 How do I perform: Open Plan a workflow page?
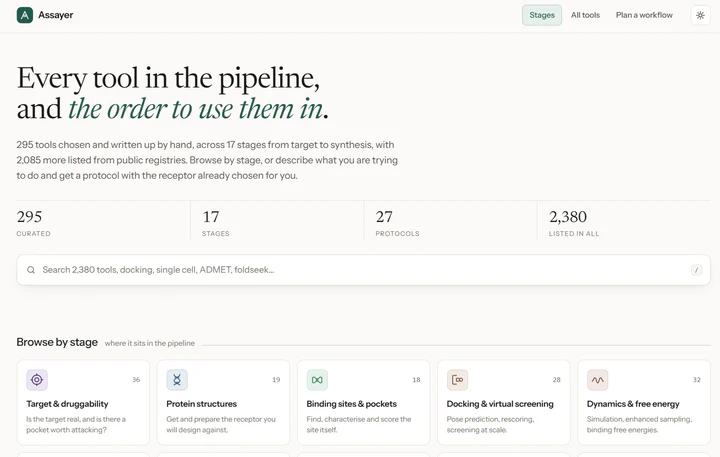click(644, 15)
